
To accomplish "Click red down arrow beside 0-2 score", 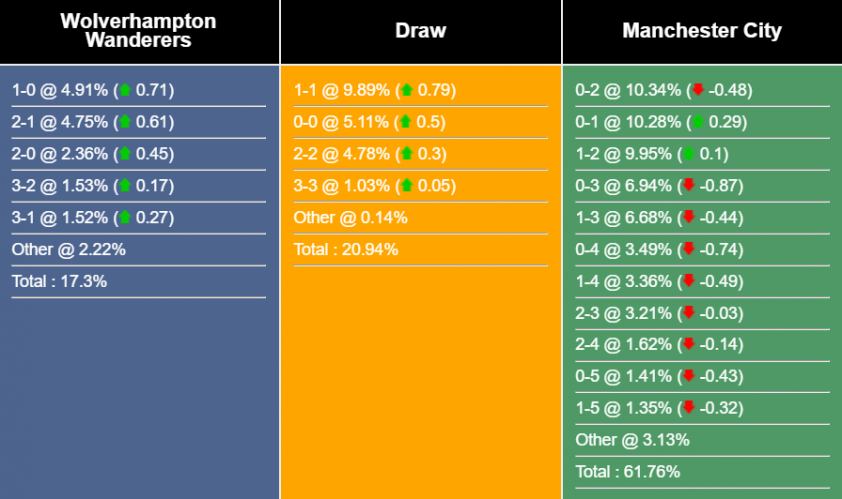I will point(698,90).
